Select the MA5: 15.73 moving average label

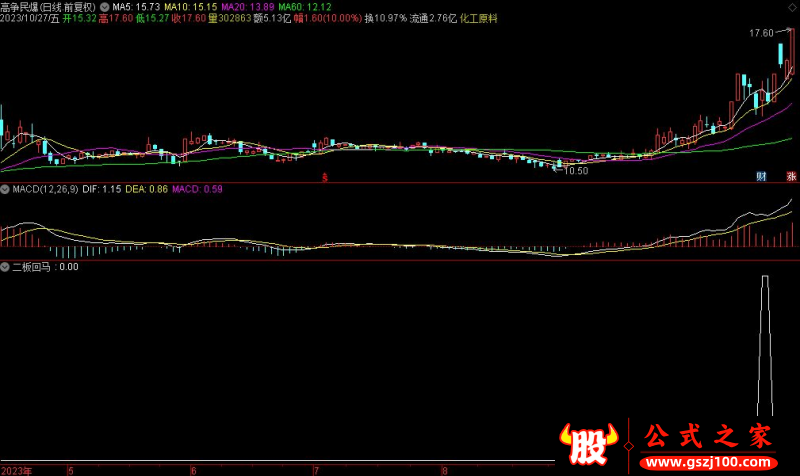pos(136,7)
